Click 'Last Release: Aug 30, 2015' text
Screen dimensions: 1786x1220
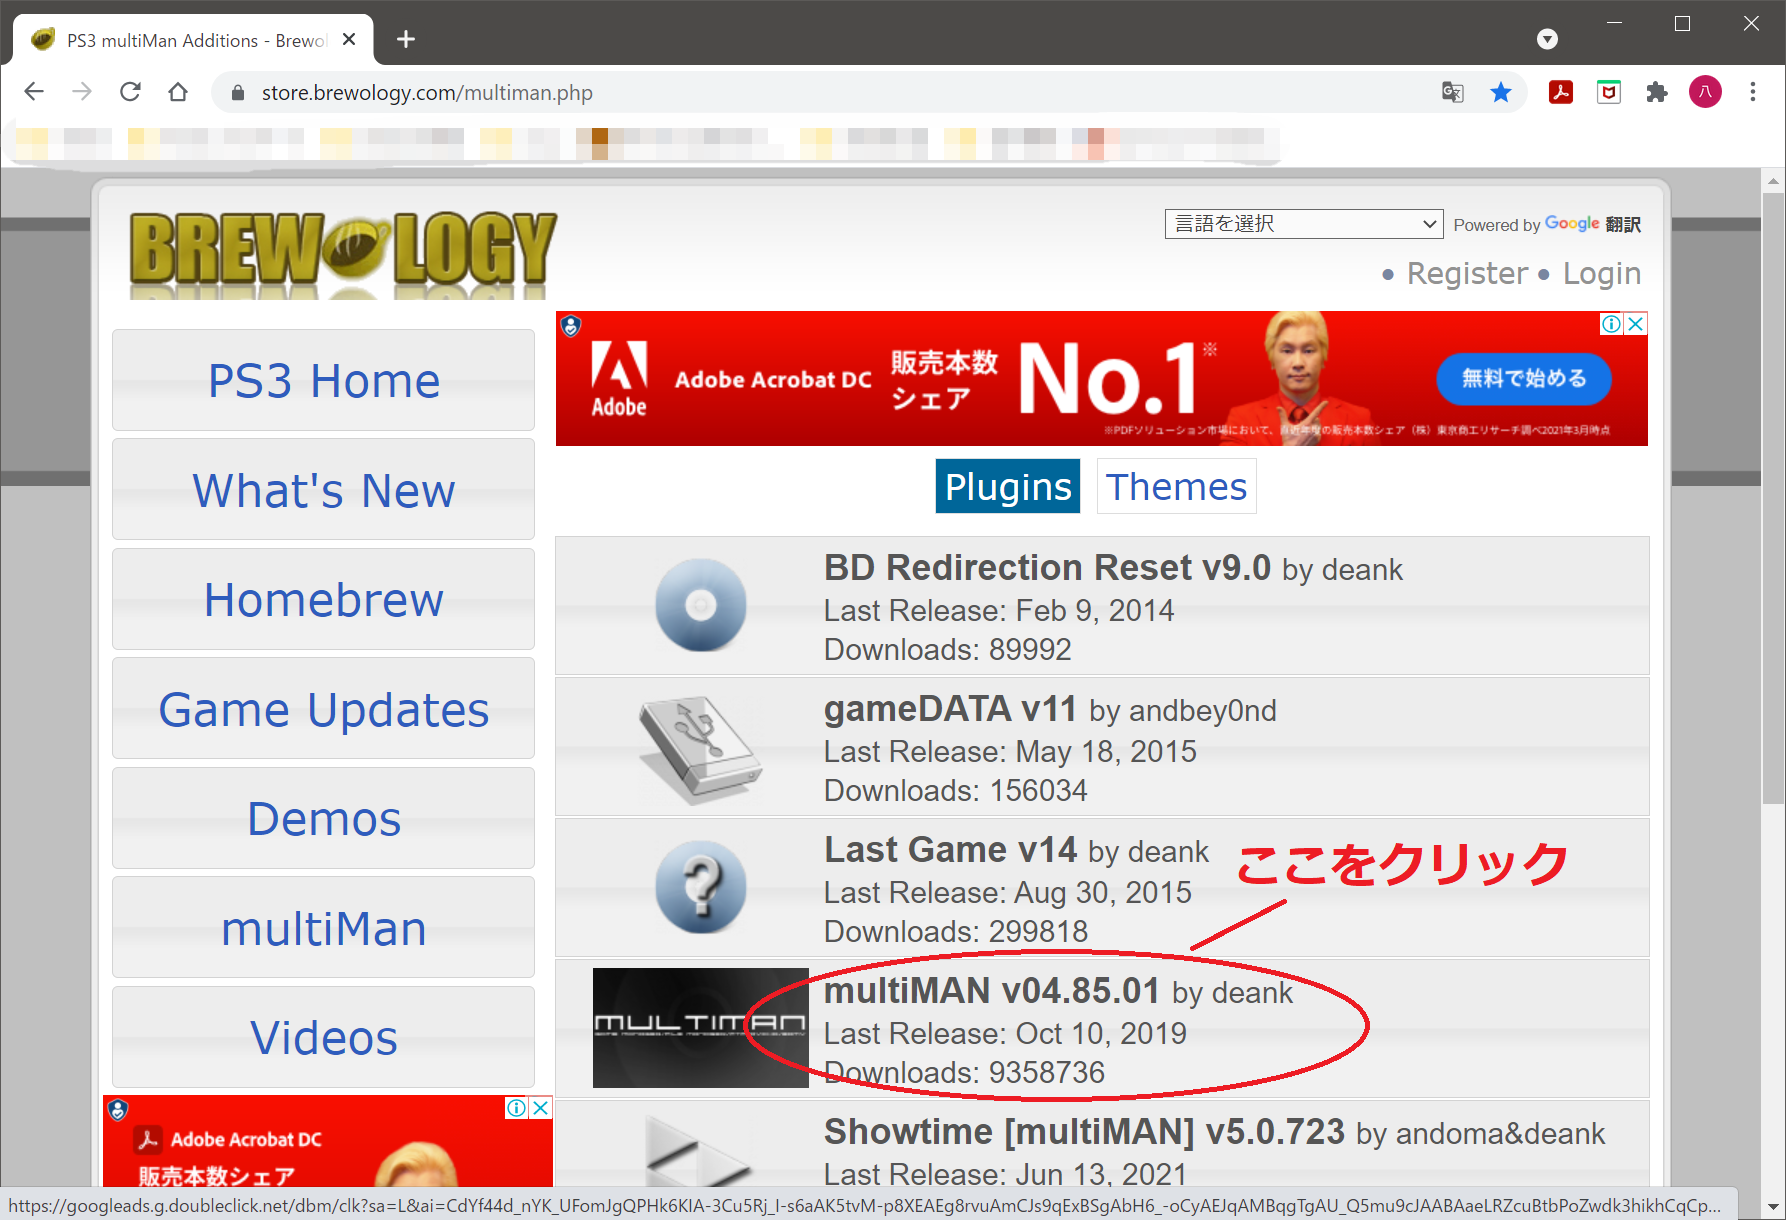[x=1008, y=892]
